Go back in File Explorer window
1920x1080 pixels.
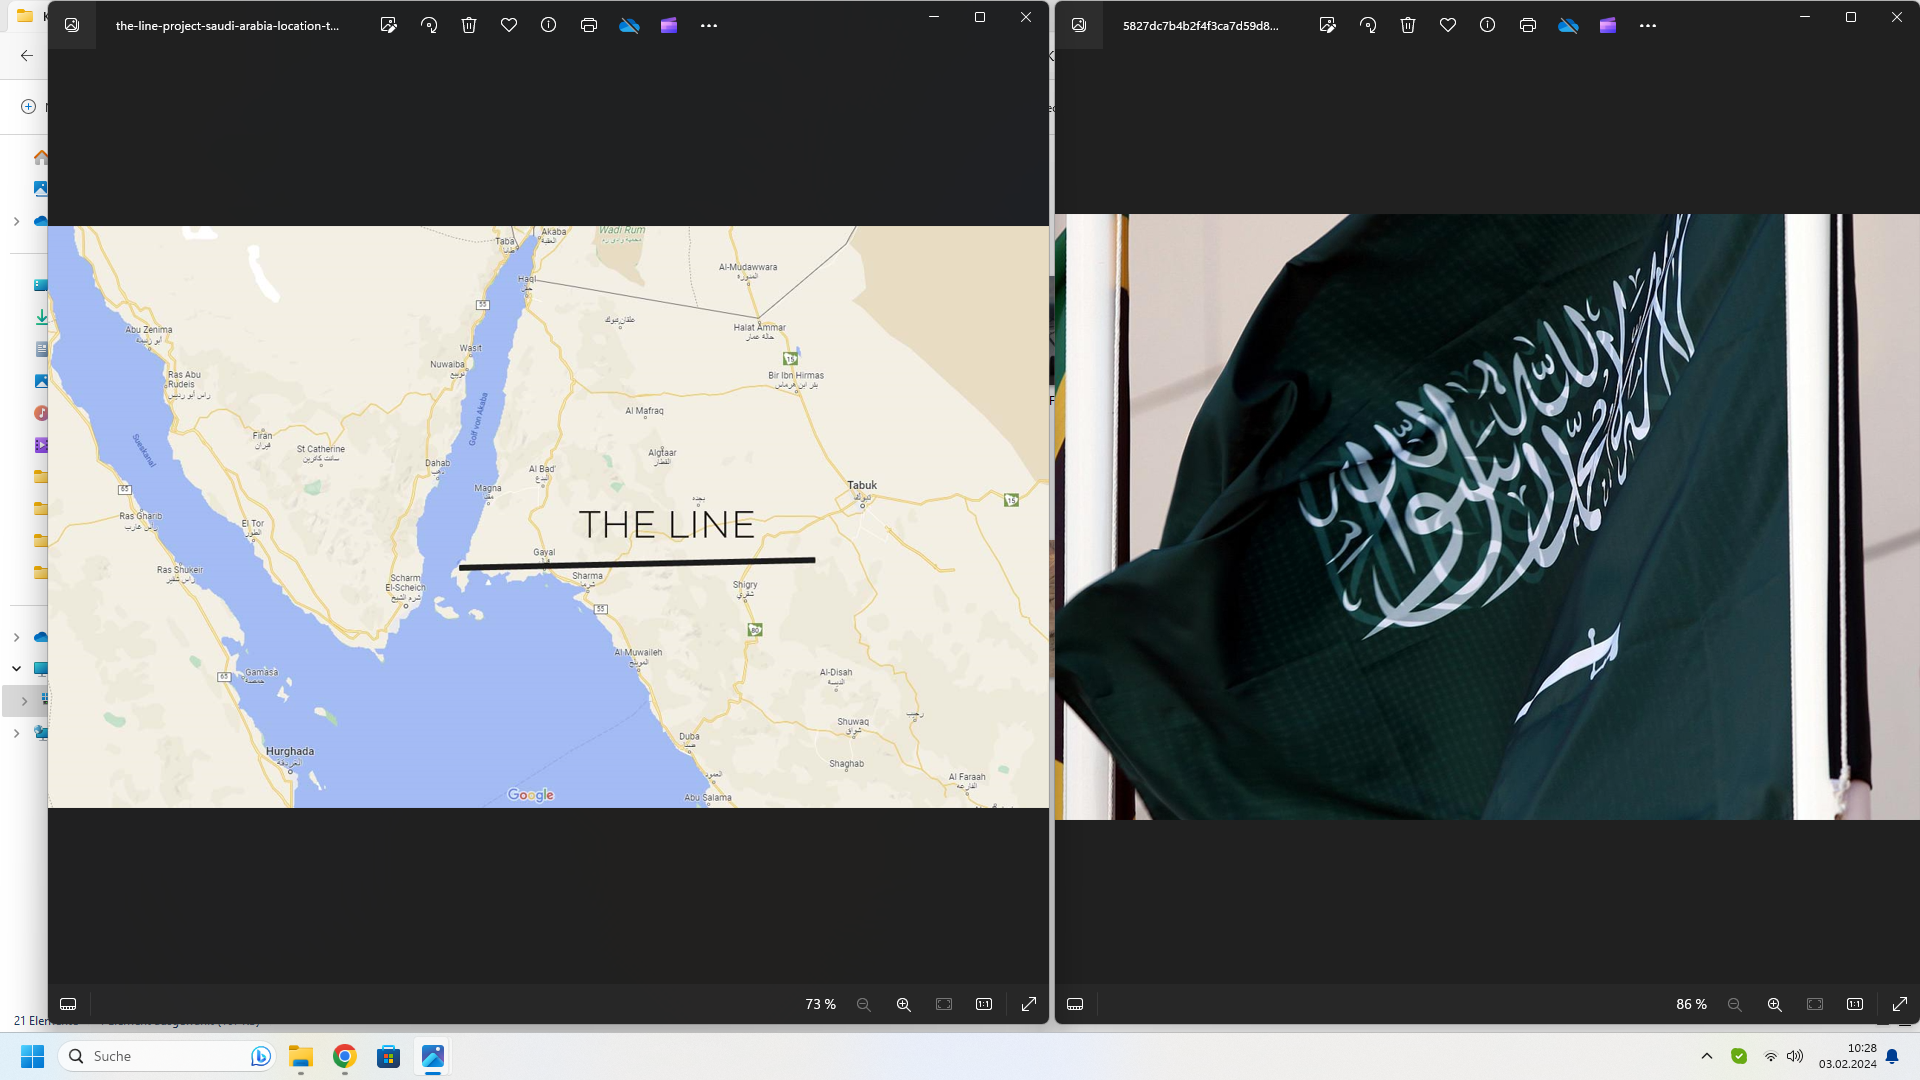[x=27, y=56]
